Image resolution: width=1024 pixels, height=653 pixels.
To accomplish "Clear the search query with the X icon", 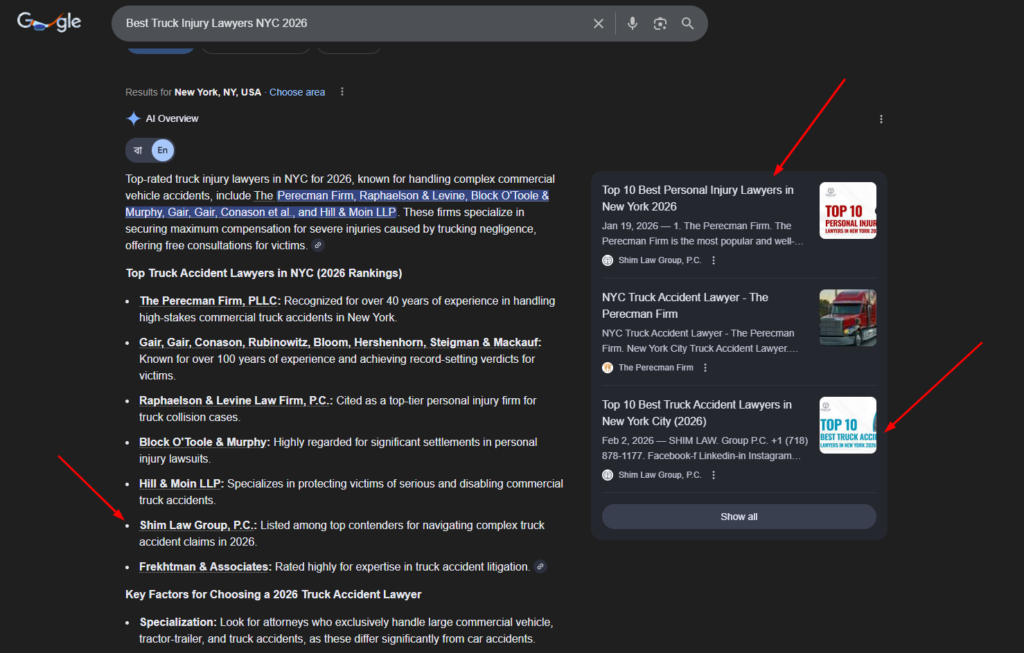I will click(x=598, y=23).
